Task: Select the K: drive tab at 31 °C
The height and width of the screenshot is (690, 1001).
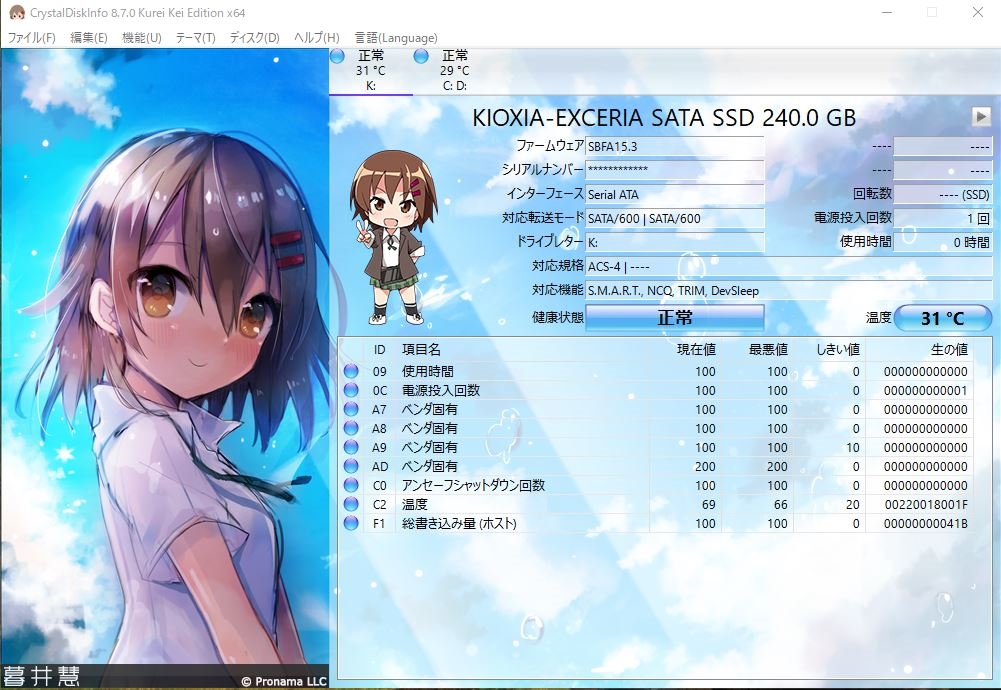Action: point(371,71)
